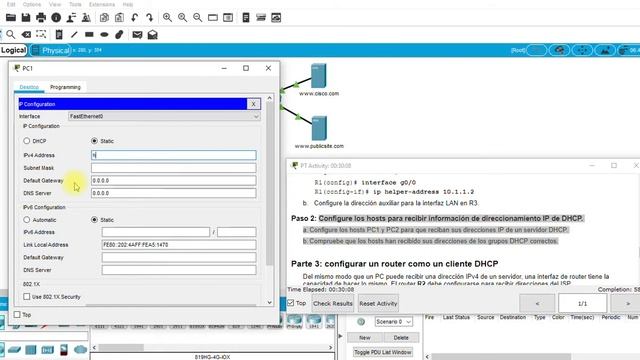Undo the last action with toolbar arrow
This screenshot has width=640, height=360.
(x=134, y=18)
